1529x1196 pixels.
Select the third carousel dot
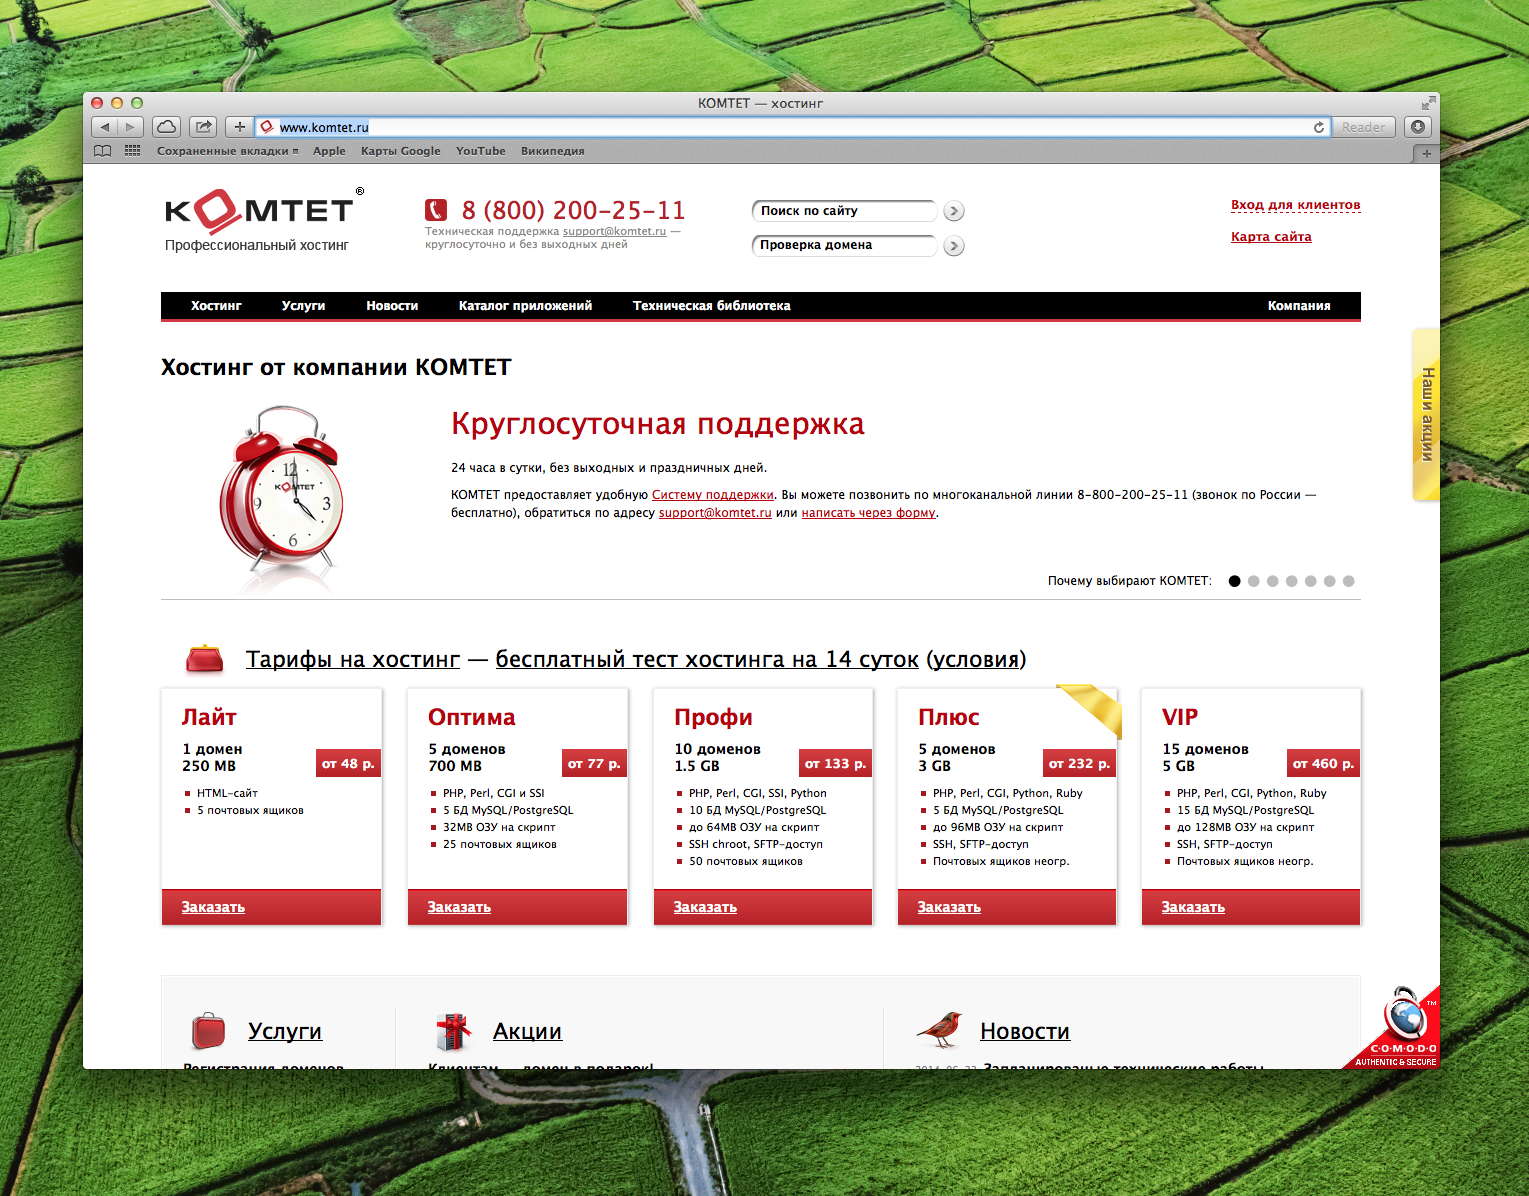1272,581
